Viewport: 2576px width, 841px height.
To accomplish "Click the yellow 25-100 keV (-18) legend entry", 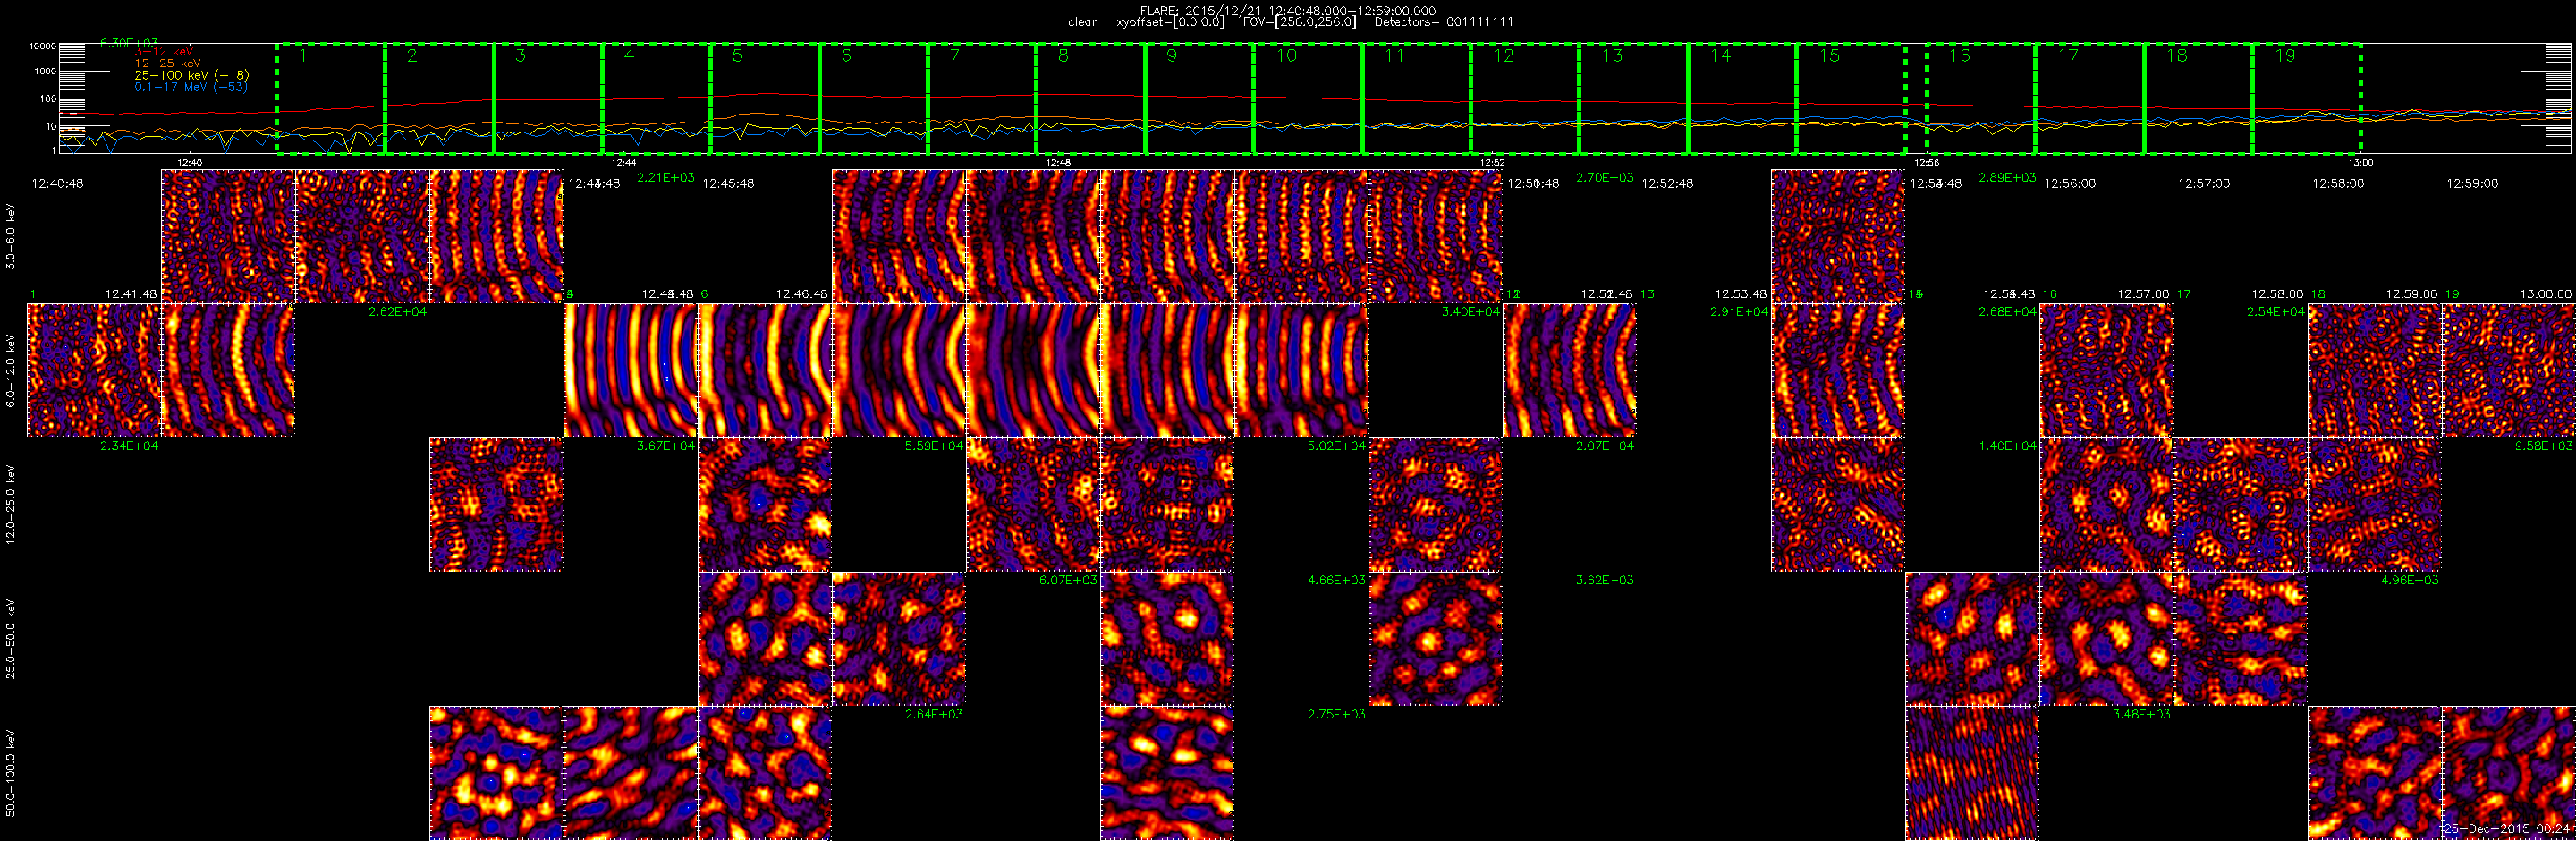I will point(192,75).
